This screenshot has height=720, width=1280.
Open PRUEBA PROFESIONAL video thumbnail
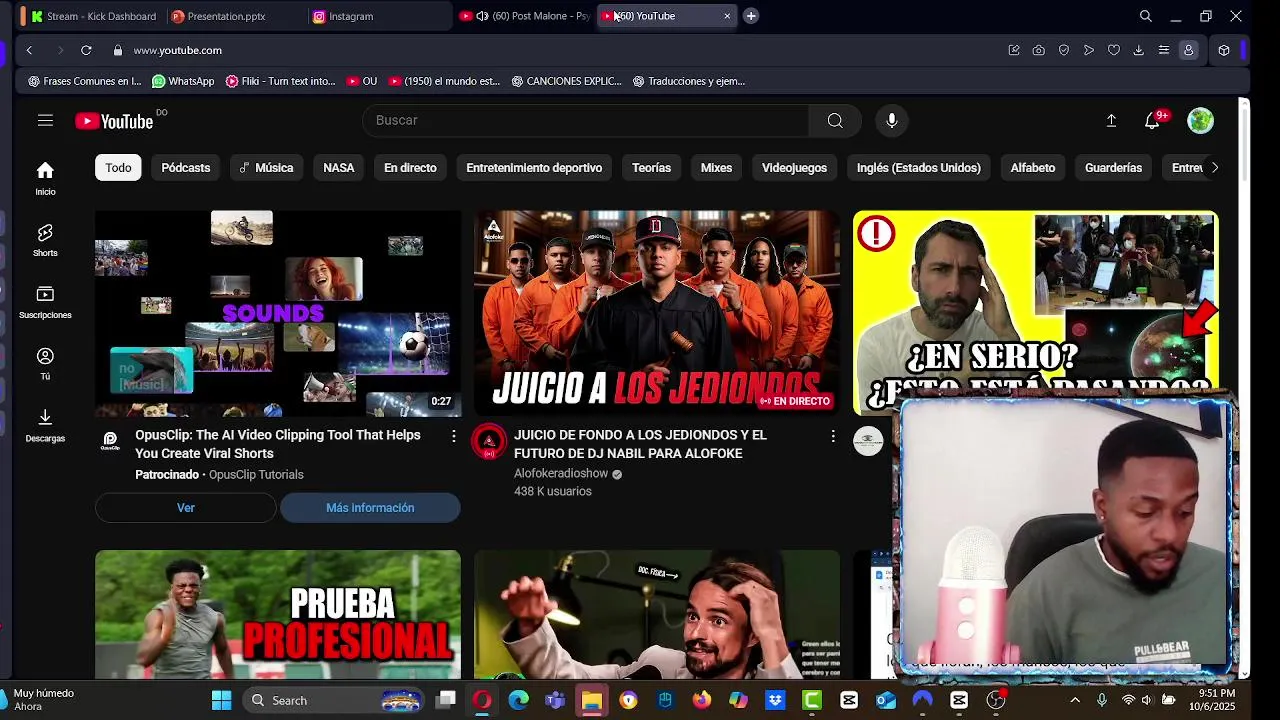coord(278,614)
